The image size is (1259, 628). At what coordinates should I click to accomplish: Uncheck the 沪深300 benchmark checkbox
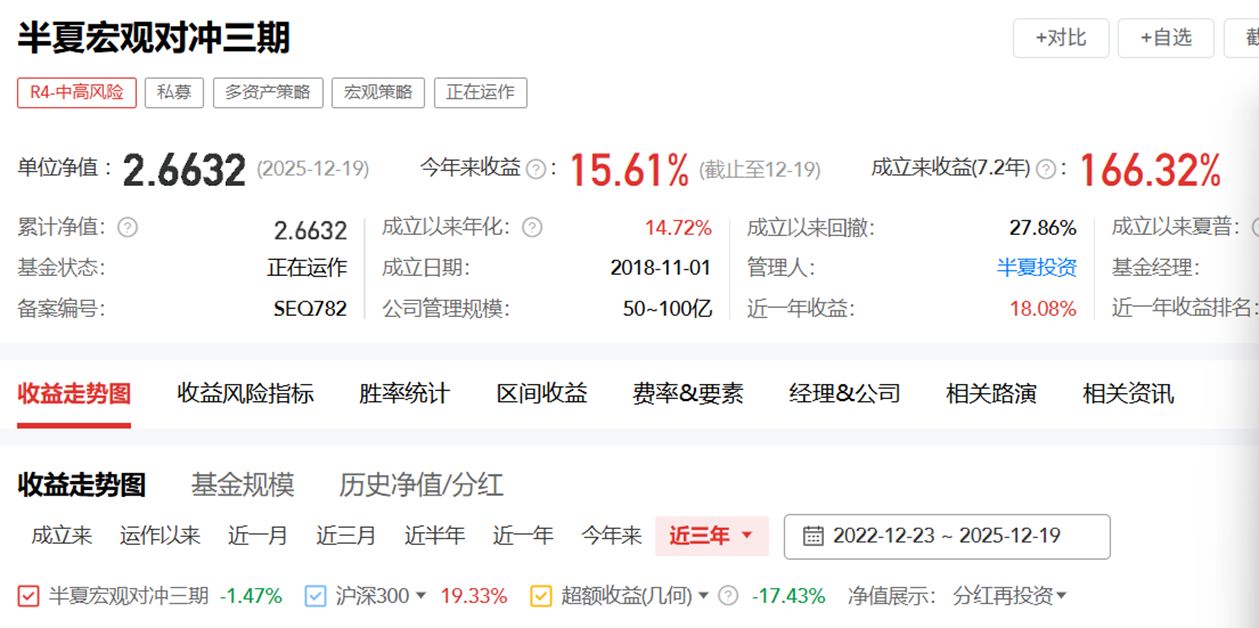(x=315, y=596)
